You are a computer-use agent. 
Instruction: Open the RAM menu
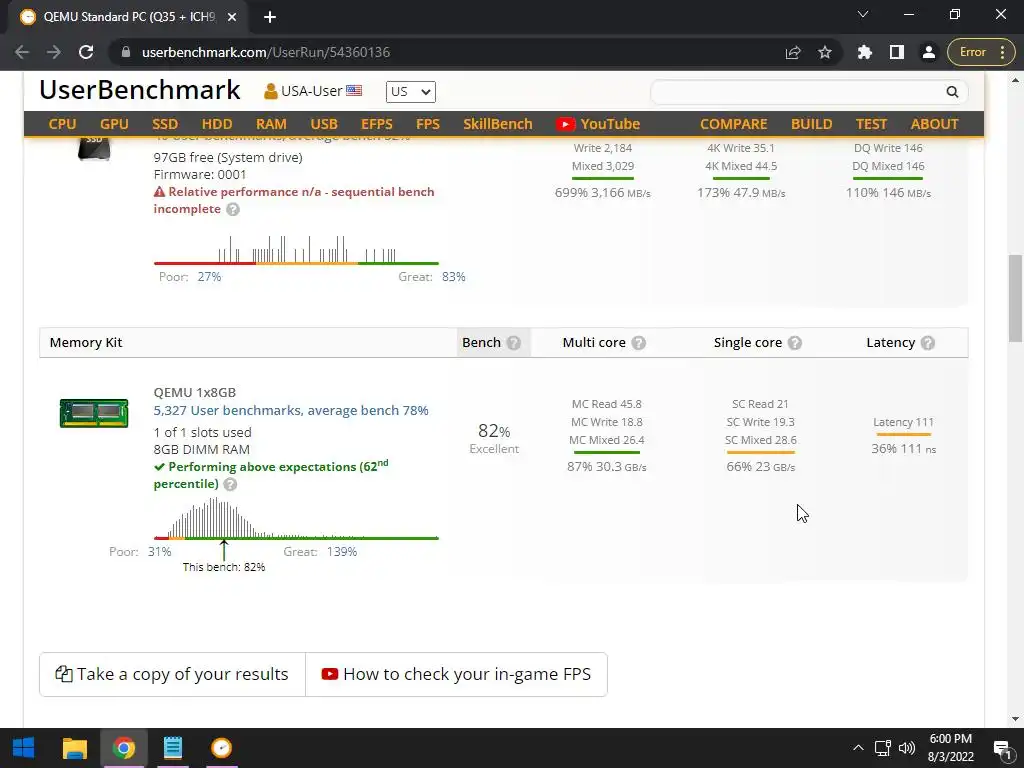(x=271, y=124)
